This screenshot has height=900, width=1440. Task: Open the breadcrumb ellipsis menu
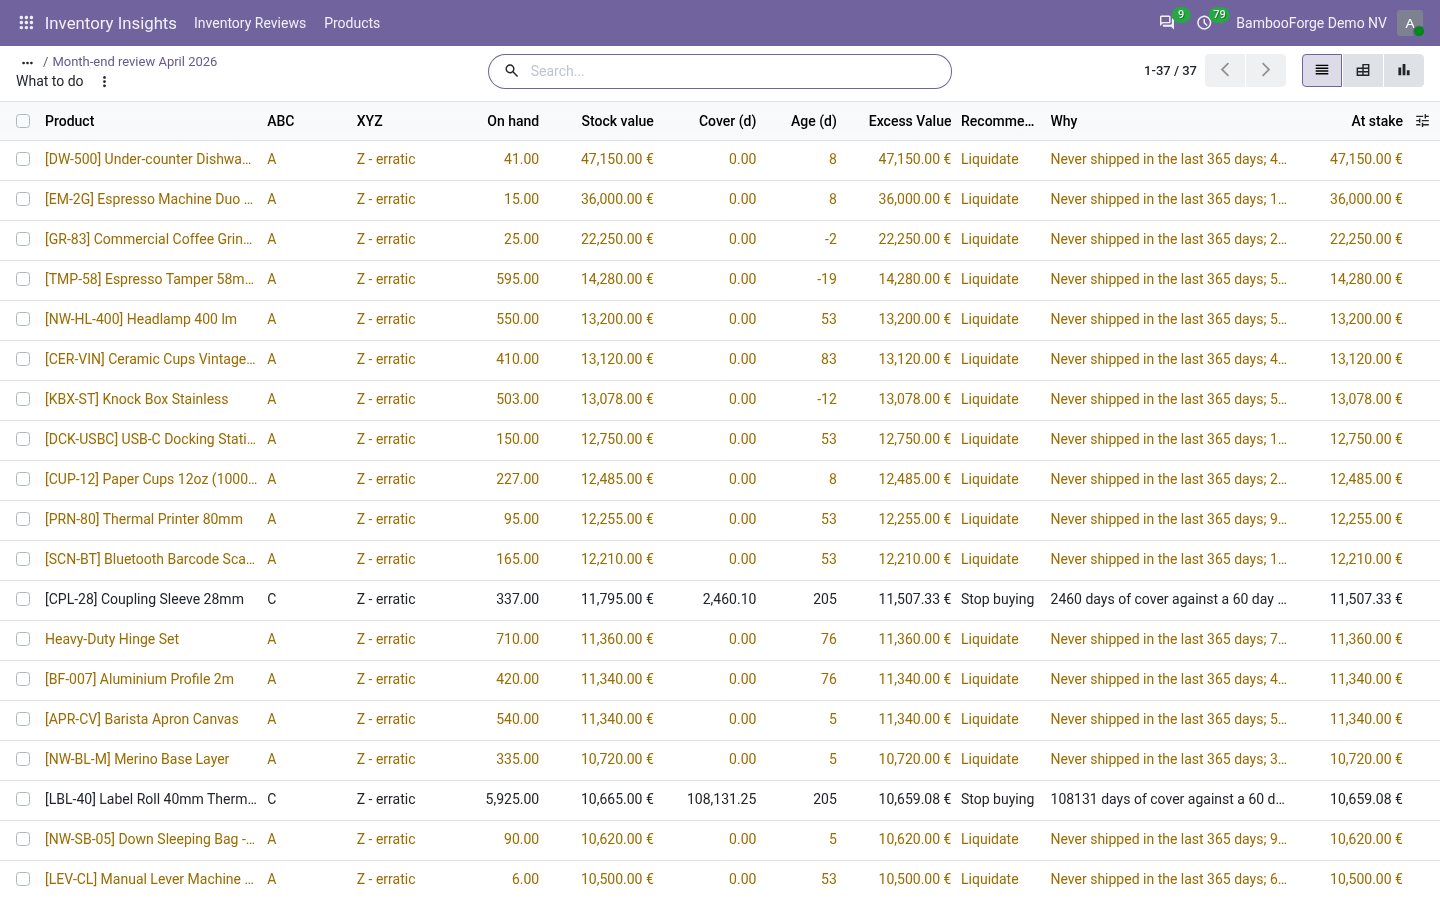(27, 62)
